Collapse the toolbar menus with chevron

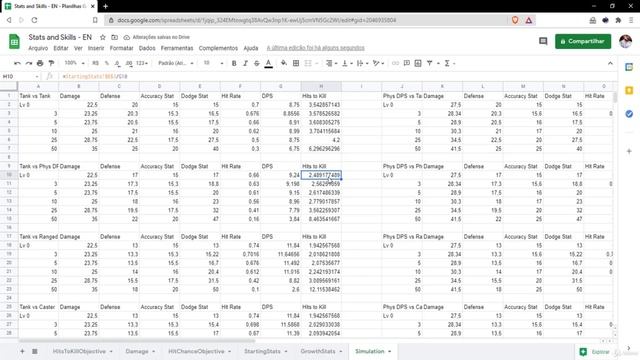click(x=610, y=63)
